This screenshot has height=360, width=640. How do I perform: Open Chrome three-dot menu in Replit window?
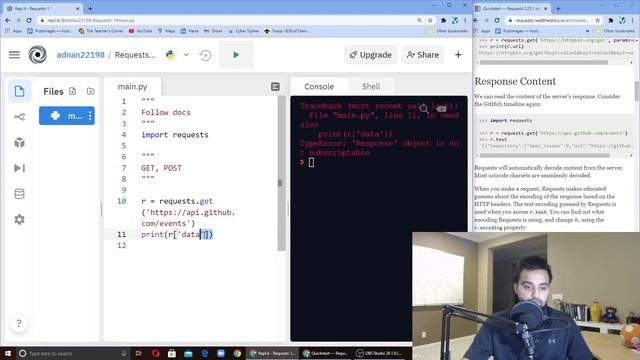[x=465, y=20]
